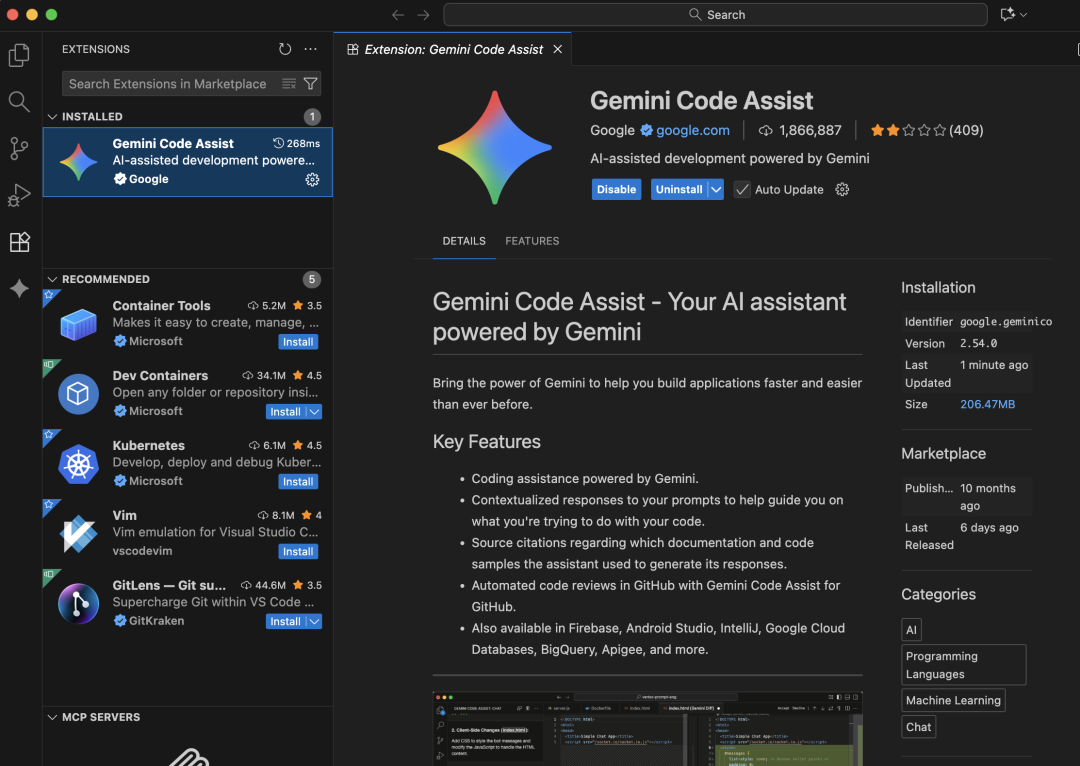Switch to the FEATURES tab

point(532,241)
